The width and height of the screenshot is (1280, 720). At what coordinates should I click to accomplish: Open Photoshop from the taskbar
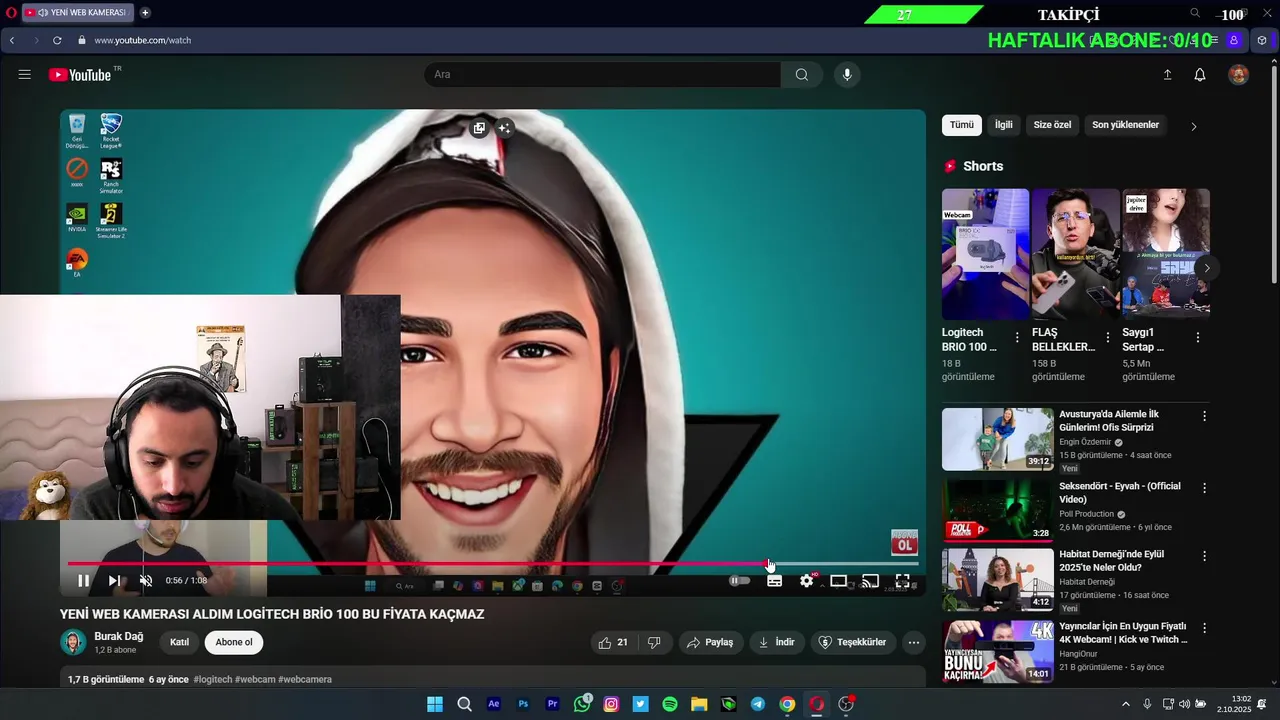click(523, 704)
